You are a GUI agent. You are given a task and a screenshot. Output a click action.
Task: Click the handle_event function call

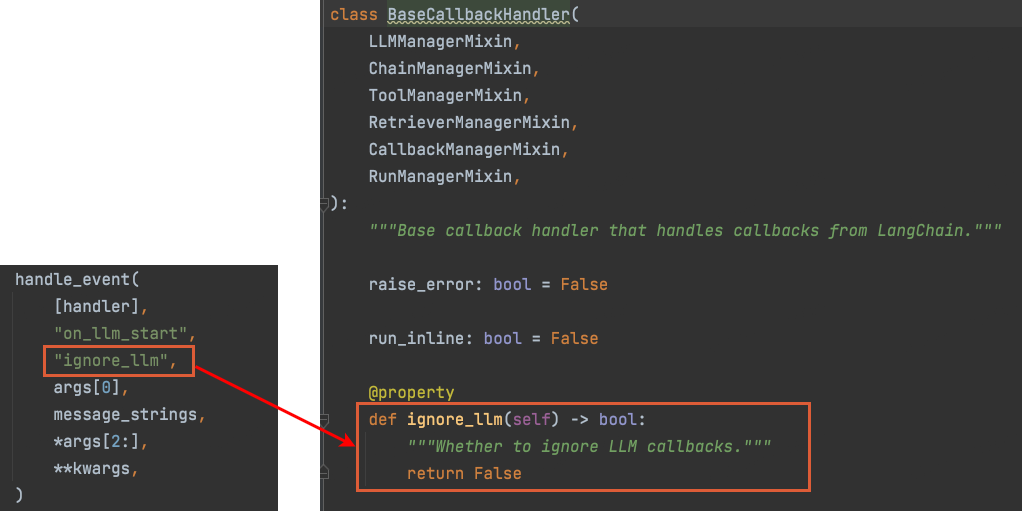(x=72, y=279)
